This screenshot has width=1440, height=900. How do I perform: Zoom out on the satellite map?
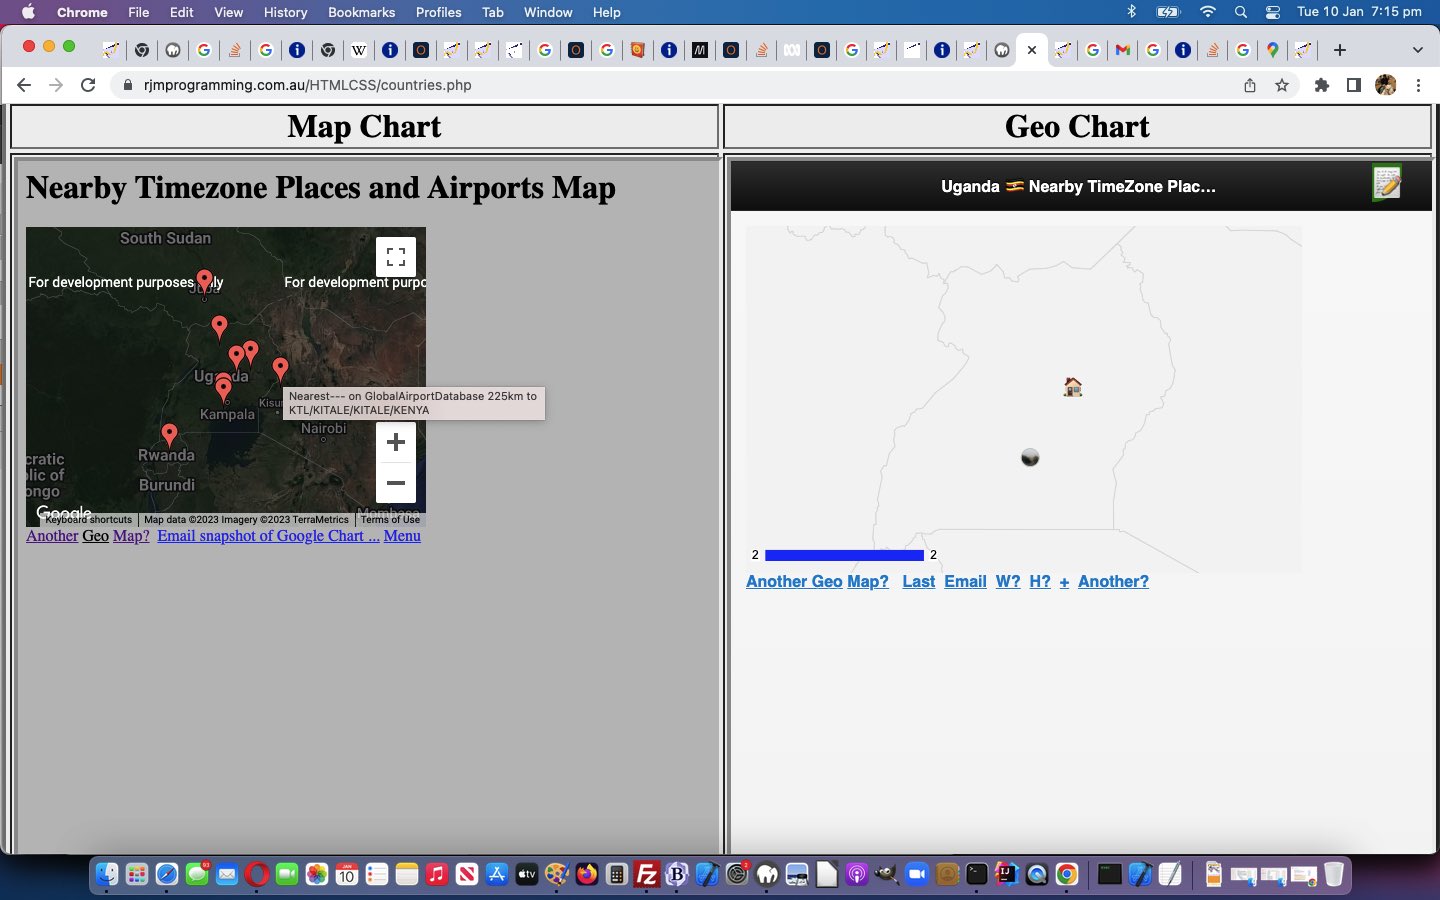tap(396, 483)
